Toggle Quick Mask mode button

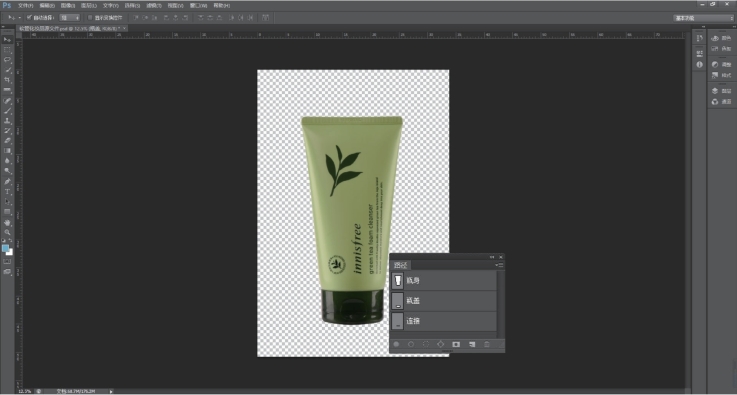coord(7,261)
